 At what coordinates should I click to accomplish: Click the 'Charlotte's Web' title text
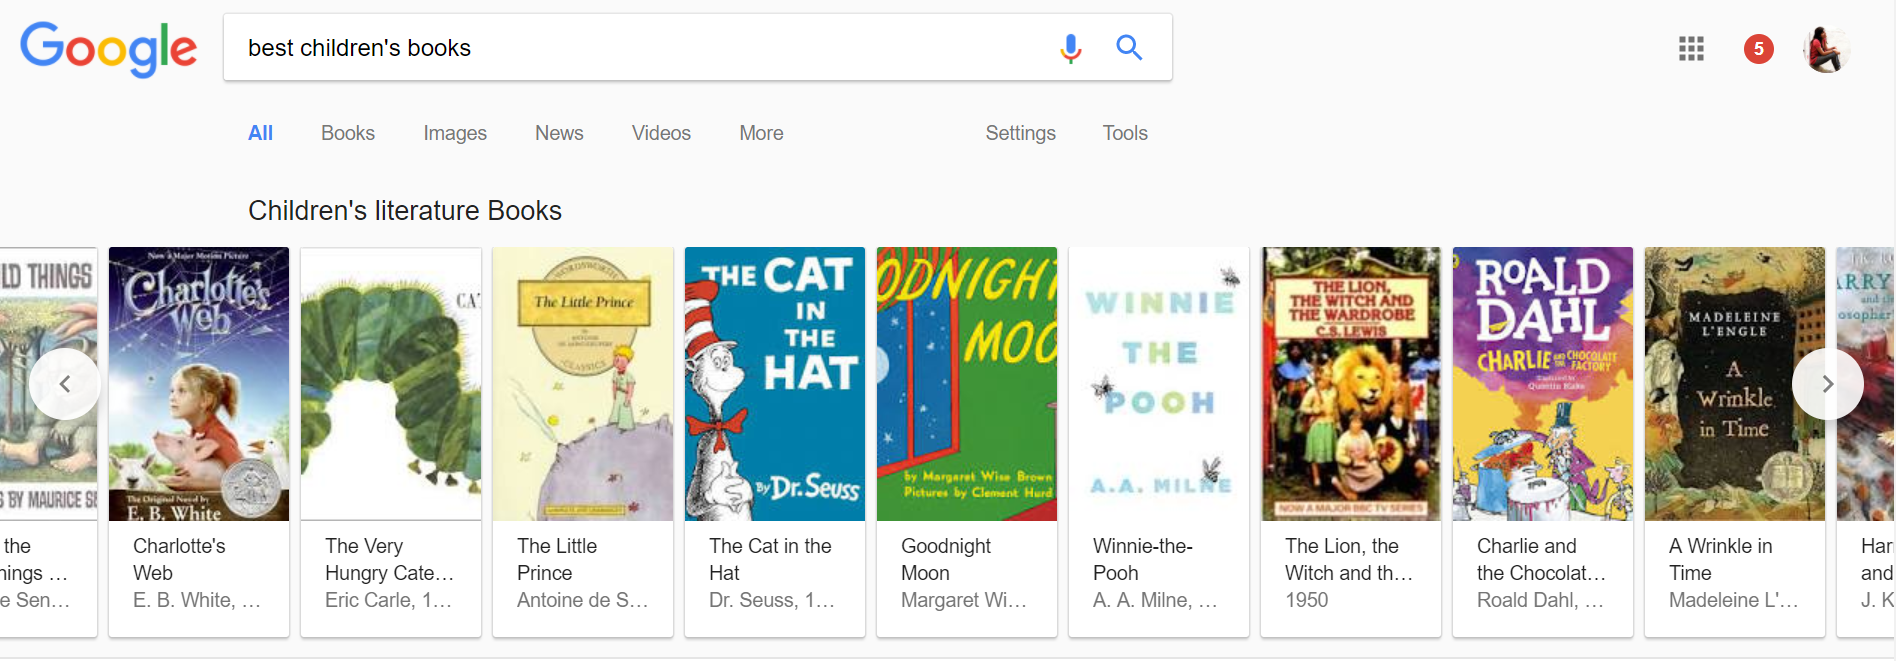point(179,559)
